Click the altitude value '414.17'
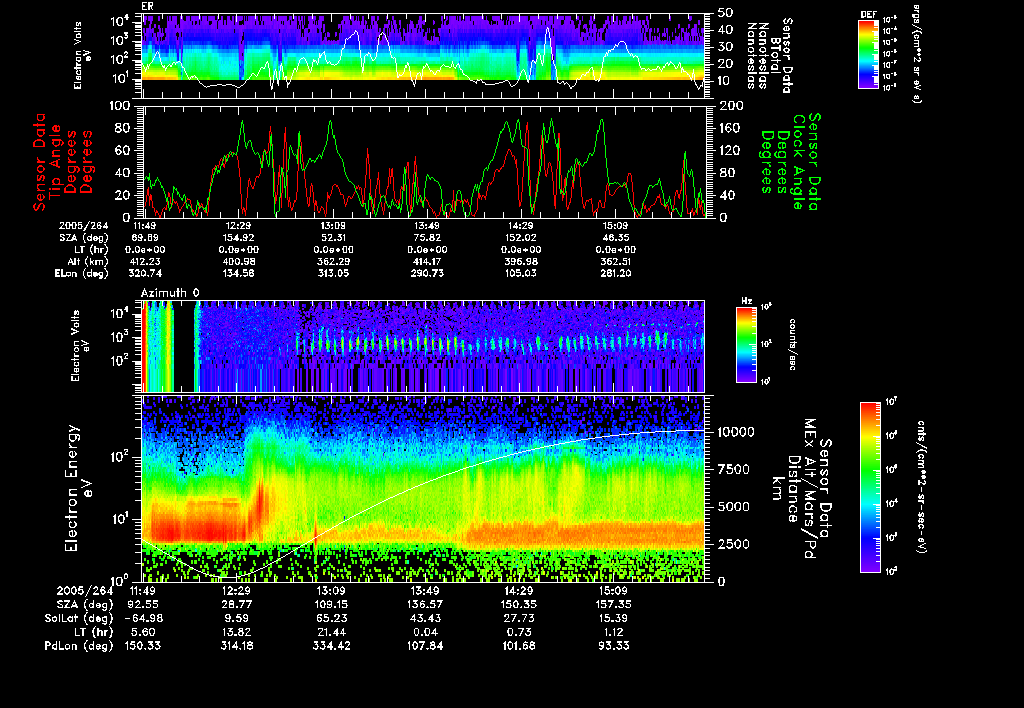Viewport: 1024px width, 708px height. [427, 262]
